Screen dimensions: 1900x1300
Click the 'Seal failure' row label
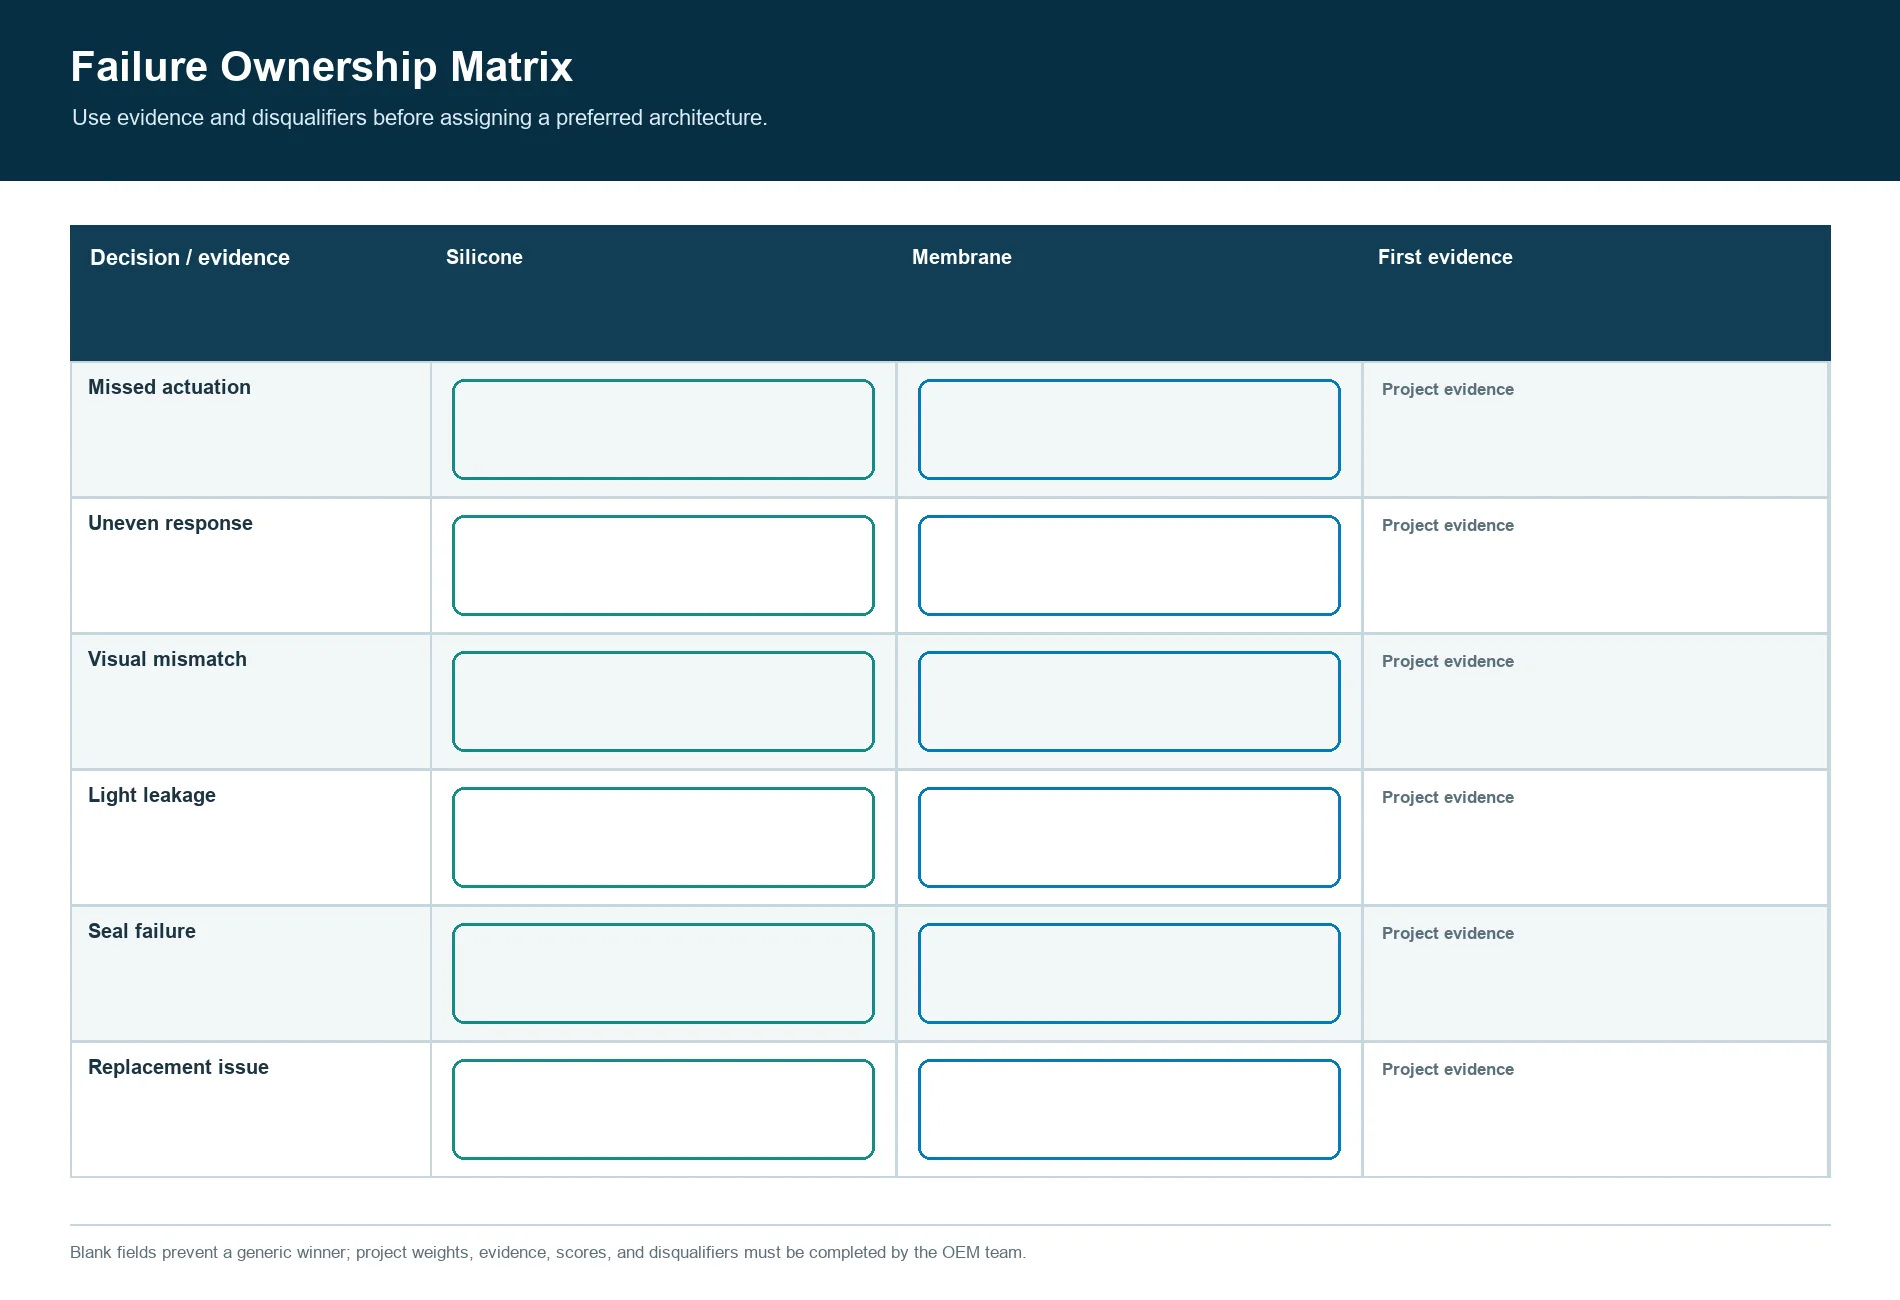coord(142,931)
